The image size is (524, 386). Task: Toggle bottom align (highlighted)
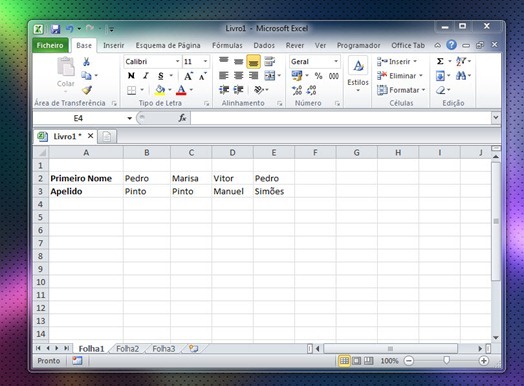[x=253, y=62]
